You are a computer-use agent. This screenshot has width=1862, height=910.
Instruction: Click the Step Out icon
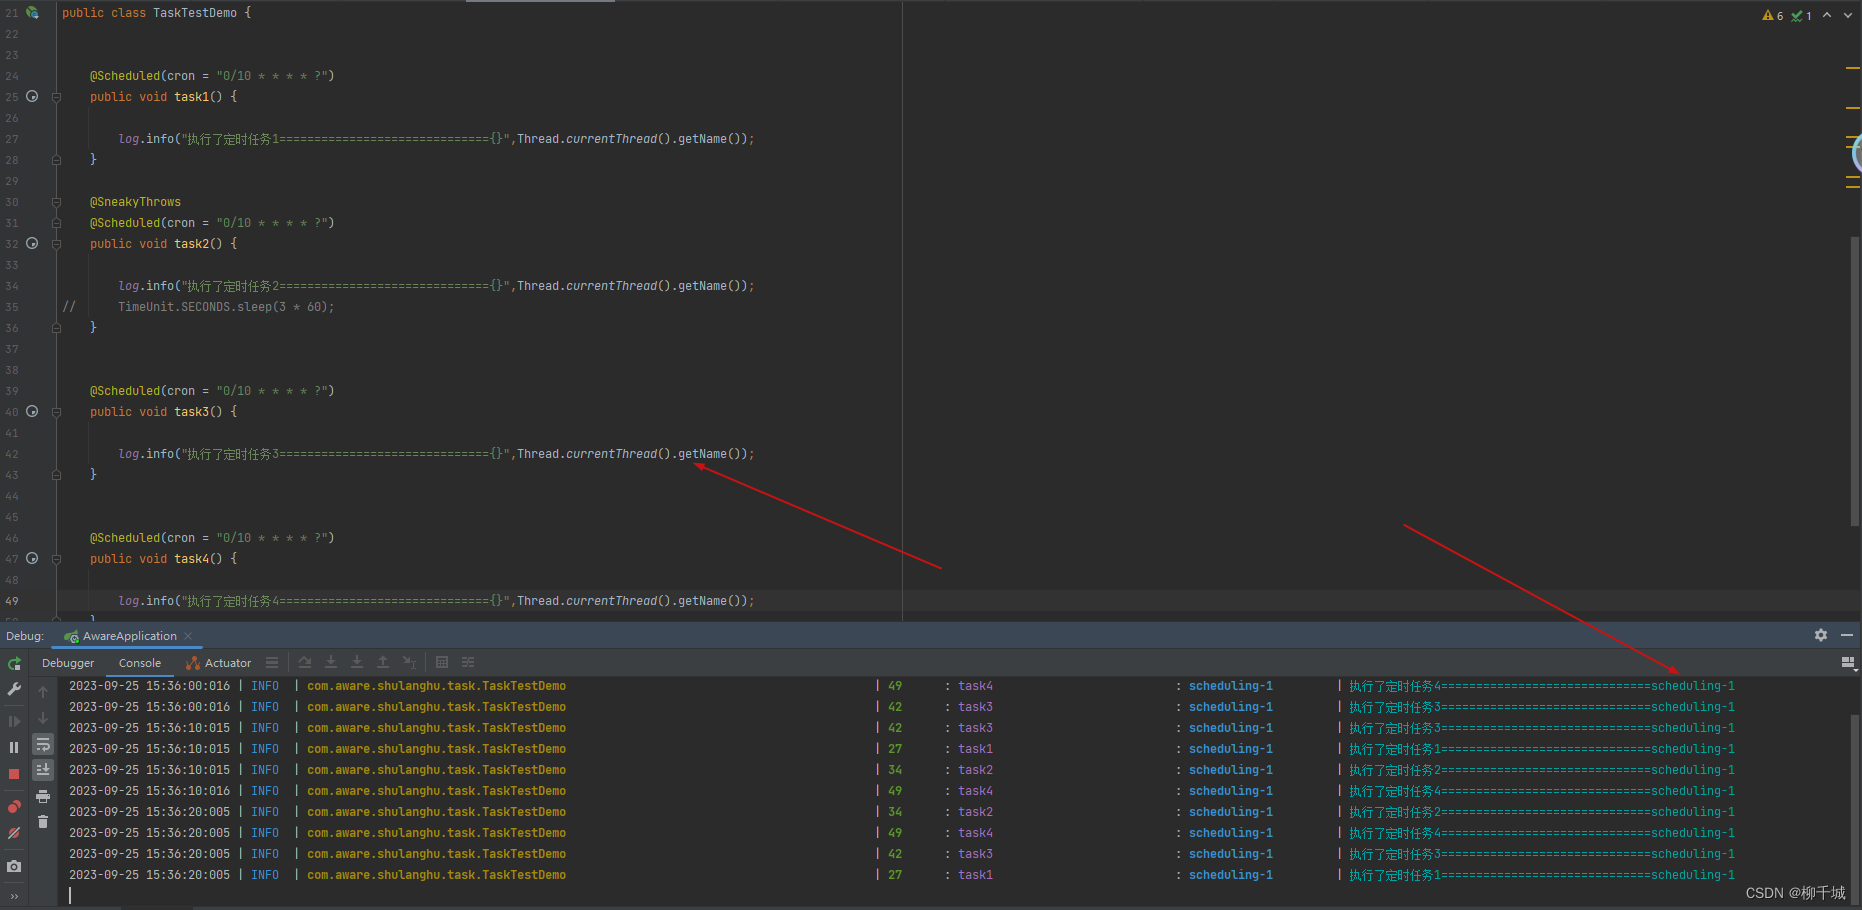click(x=383, y=662)
